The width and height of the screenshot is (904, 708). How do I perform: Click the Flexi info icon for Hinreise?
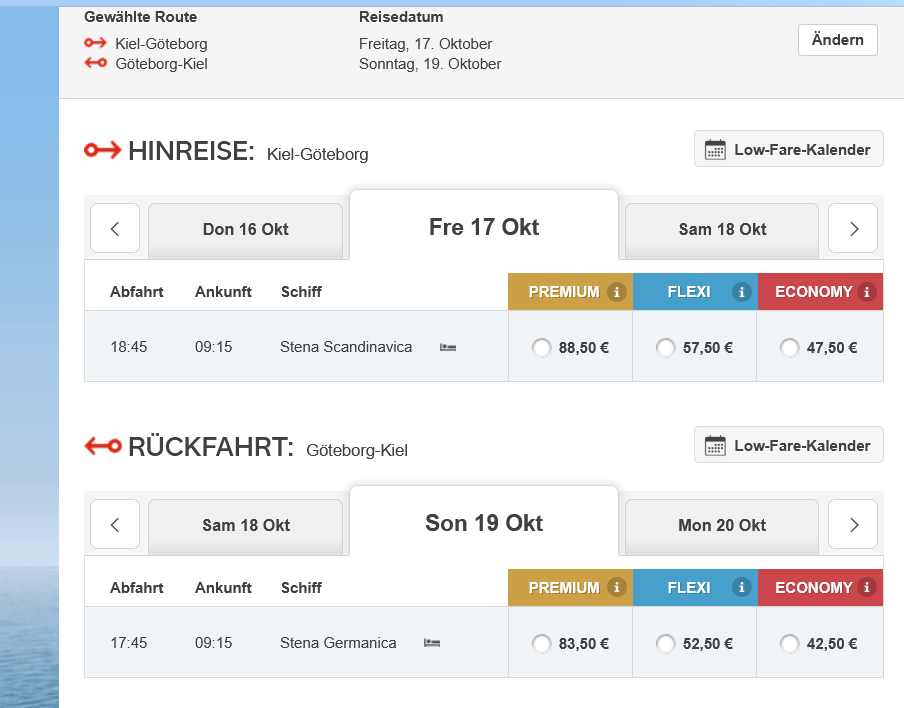[741, 292]
